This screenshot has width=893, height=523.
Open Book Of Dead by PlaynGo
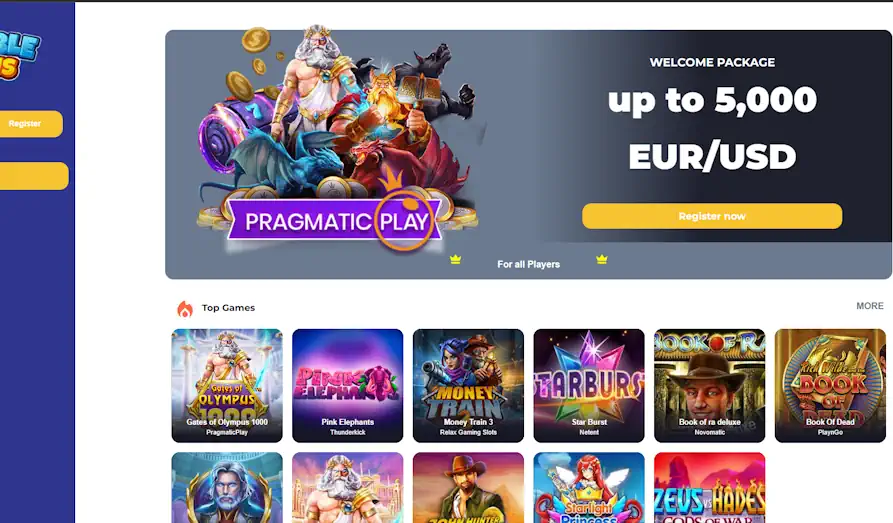(x=830, y=385)
